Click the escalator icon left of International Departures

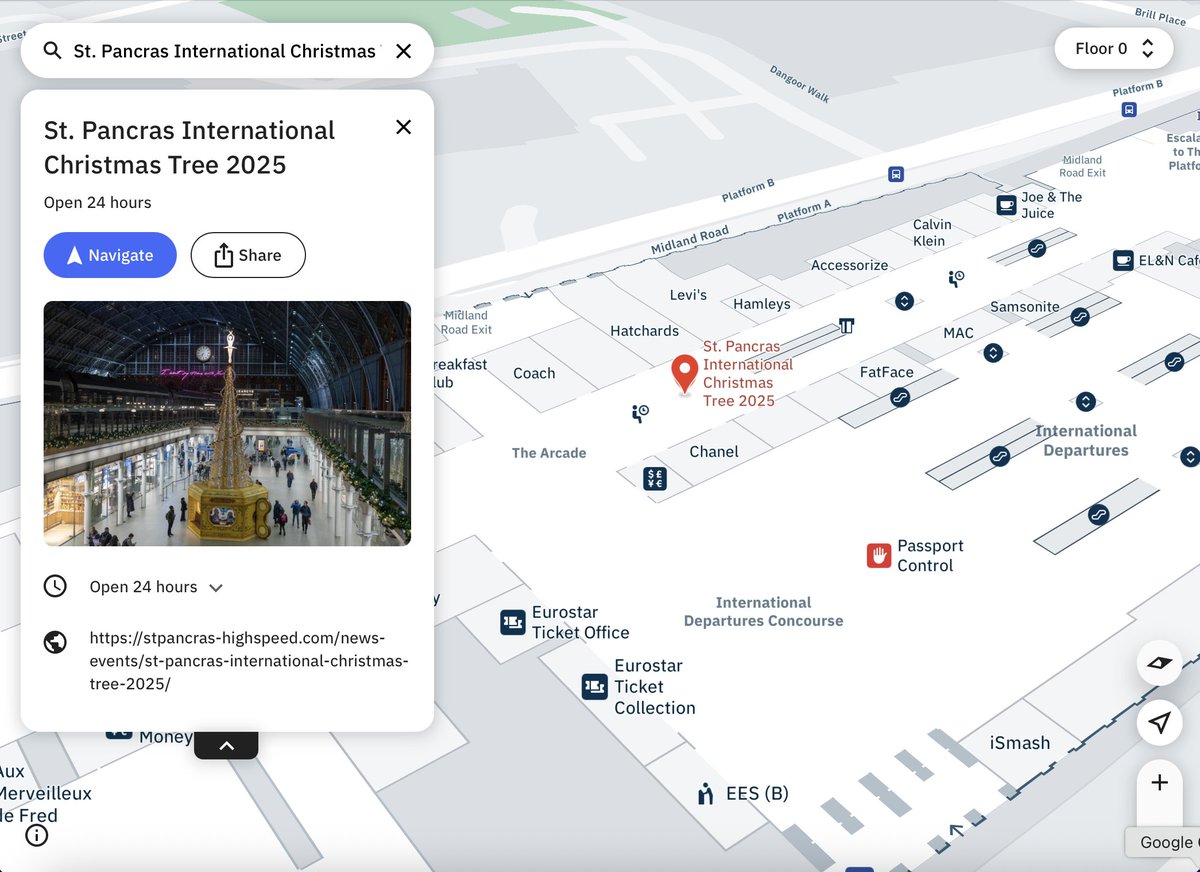click(x=999, y=456)
